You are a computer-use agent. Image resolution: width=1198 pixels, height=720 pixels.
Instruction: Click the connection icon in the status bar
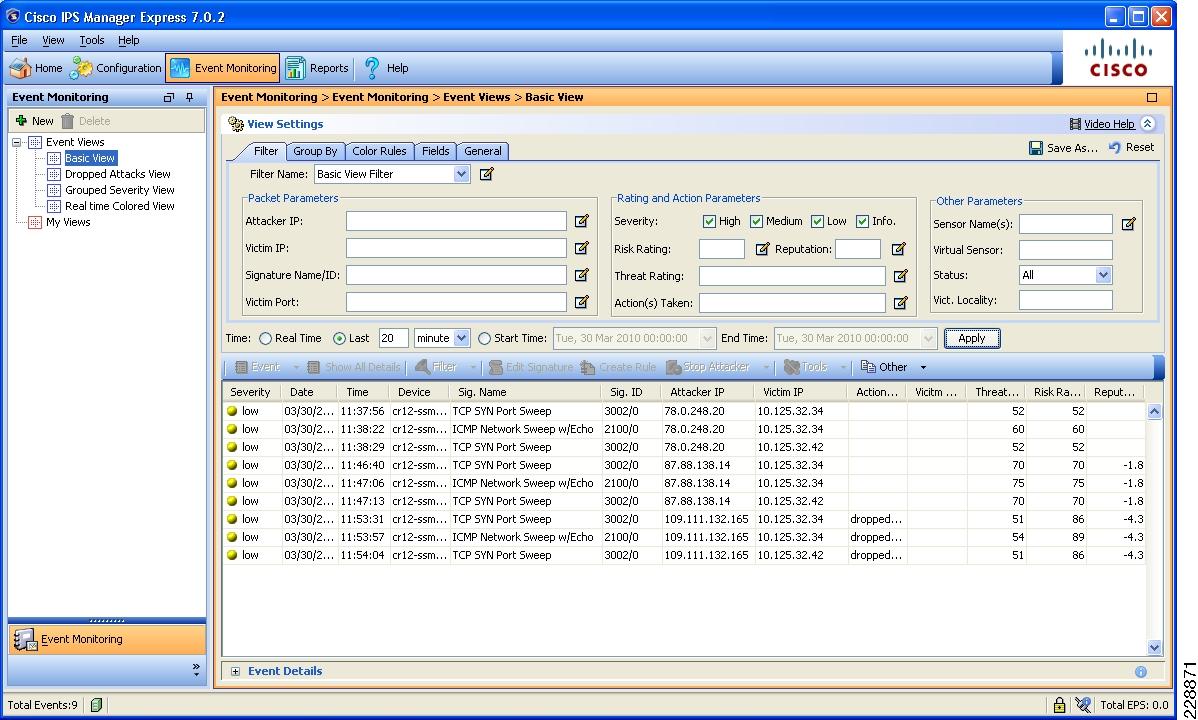coord(1083,705)
